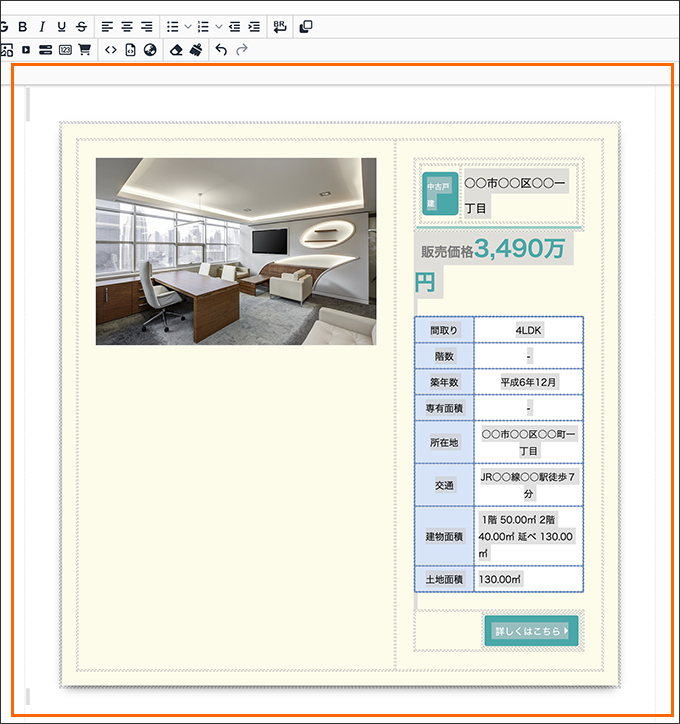Click the ○○市○○区○○一丁目 heading text
The height and width of the screenshot is (724, 680).
click(515, 196)
